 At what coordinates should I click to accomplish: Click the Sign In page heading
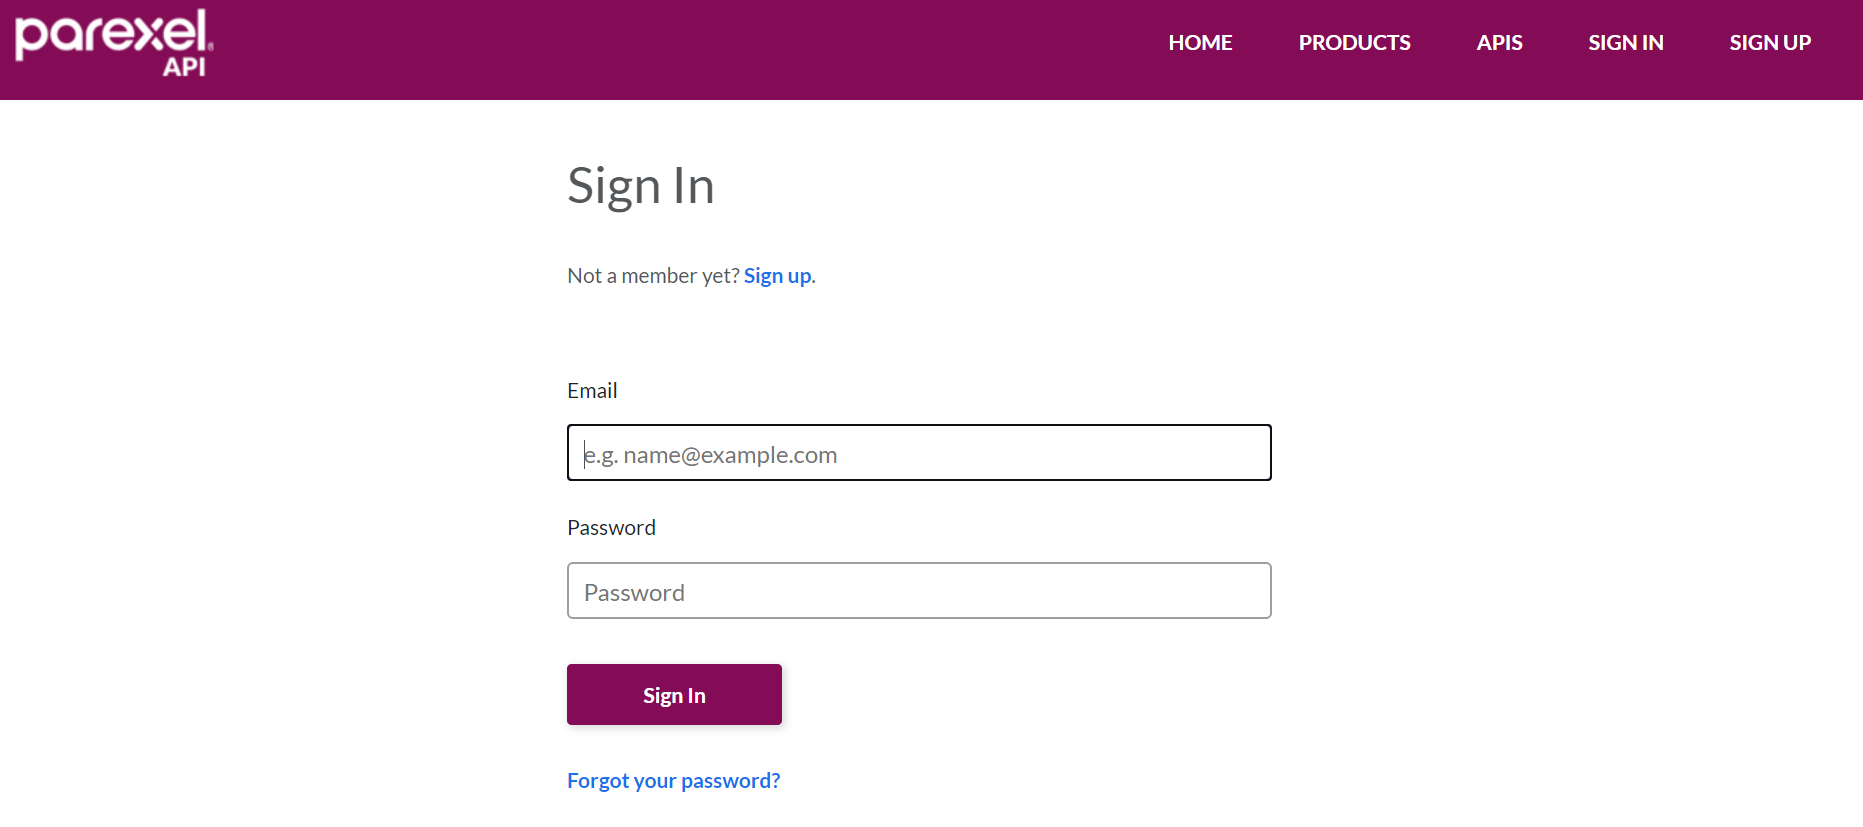(x=641, y=185)
